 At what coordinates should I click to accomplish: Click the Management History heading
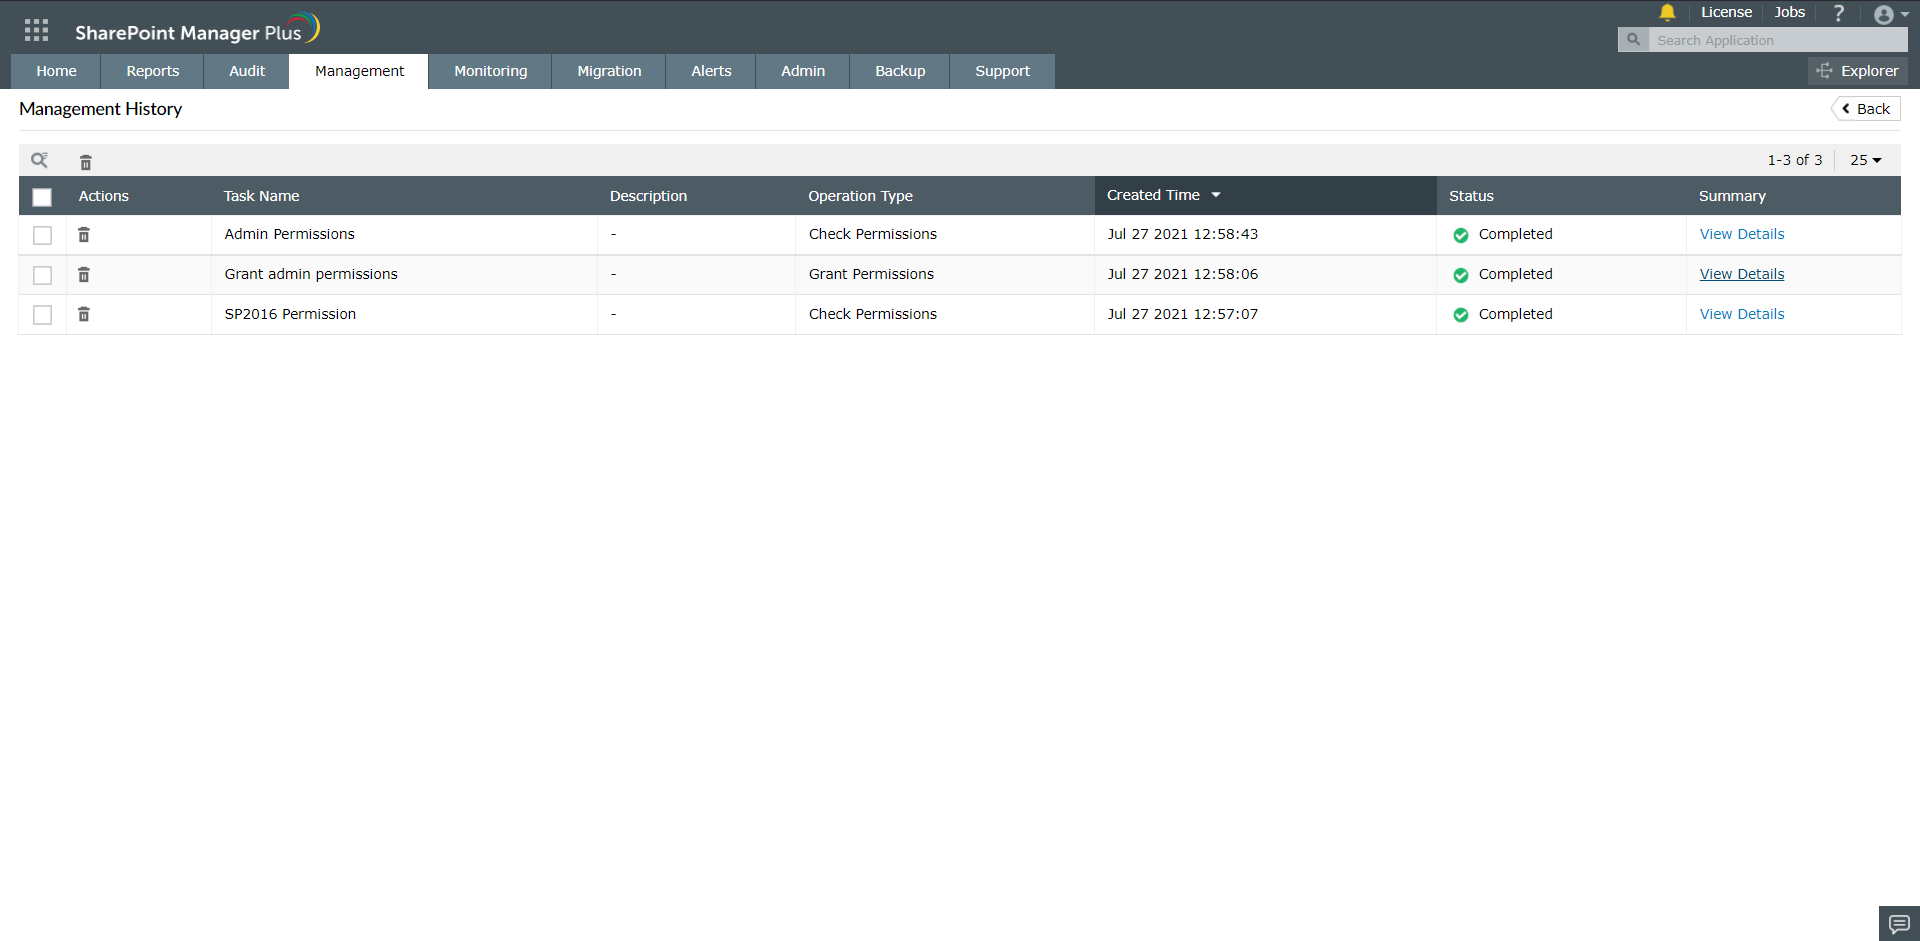coord(100,109)
